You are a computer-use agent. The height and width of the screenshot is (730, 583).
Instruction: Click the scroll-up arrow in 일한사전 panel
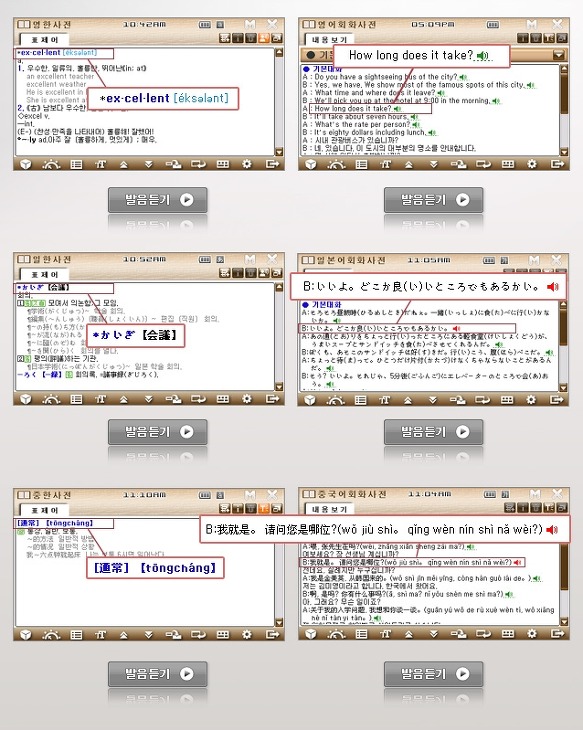[x=279, y=287]
